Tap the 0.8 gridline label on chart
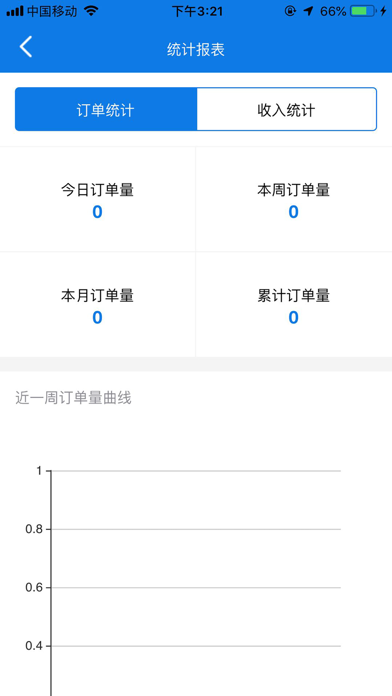 click(x=35, y=529)
